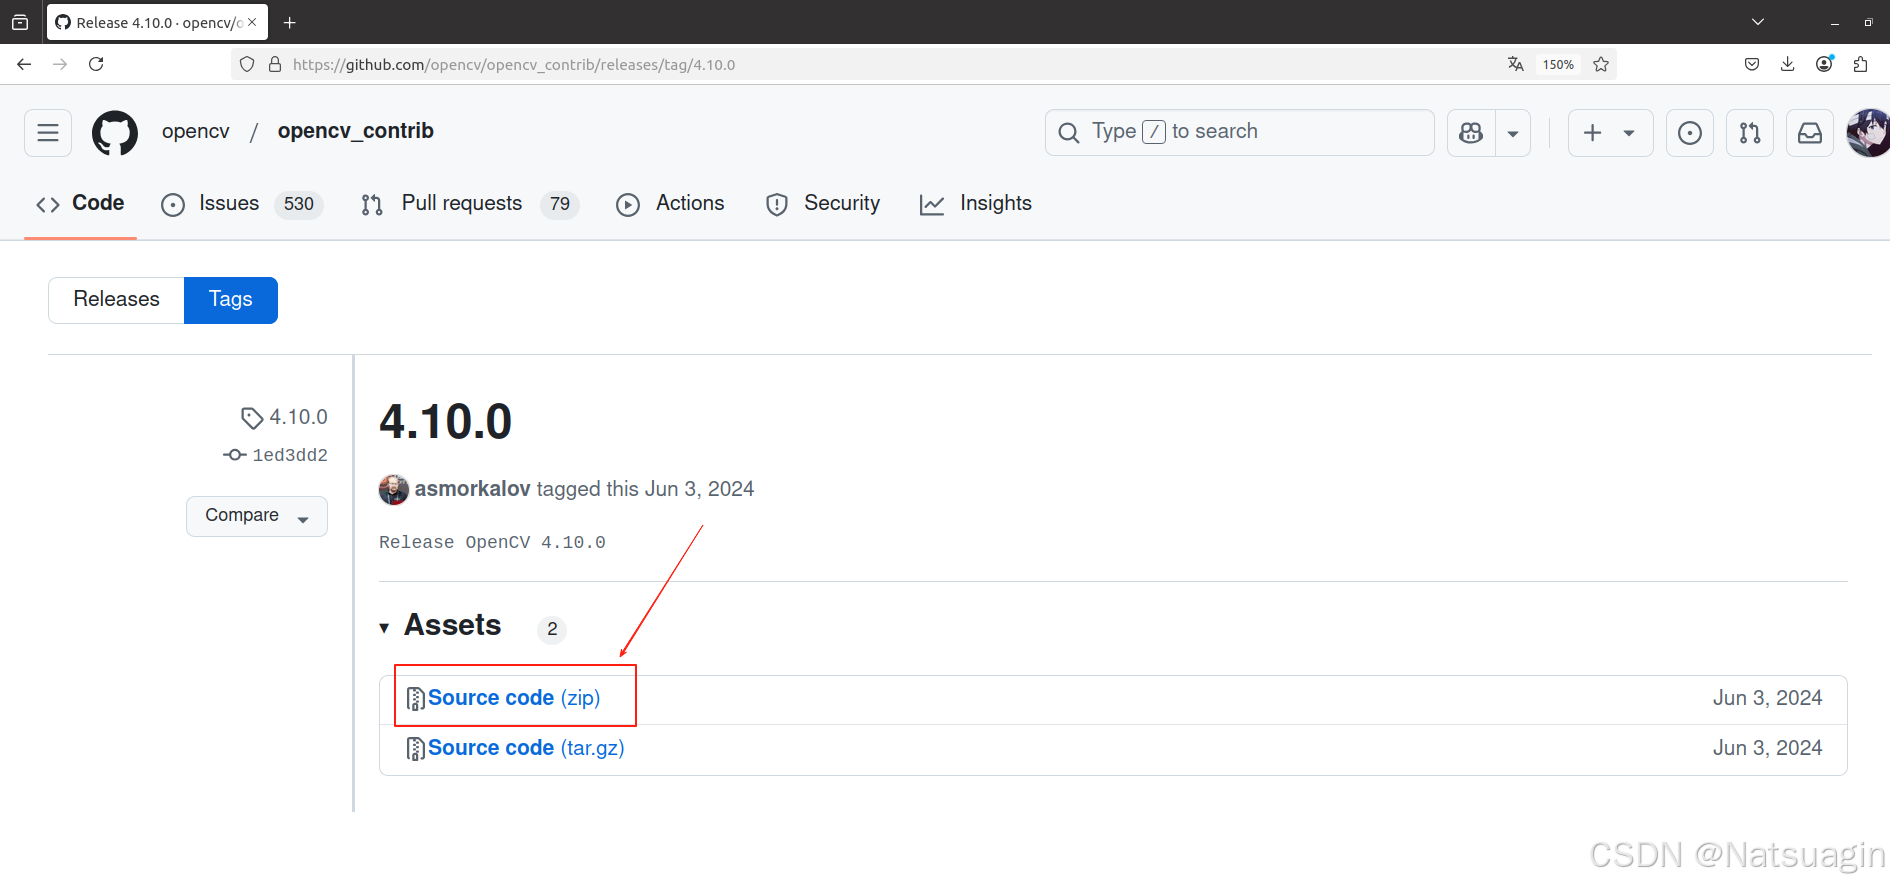
Task: Open the Firefox account icon
Action: (1825, 64)
